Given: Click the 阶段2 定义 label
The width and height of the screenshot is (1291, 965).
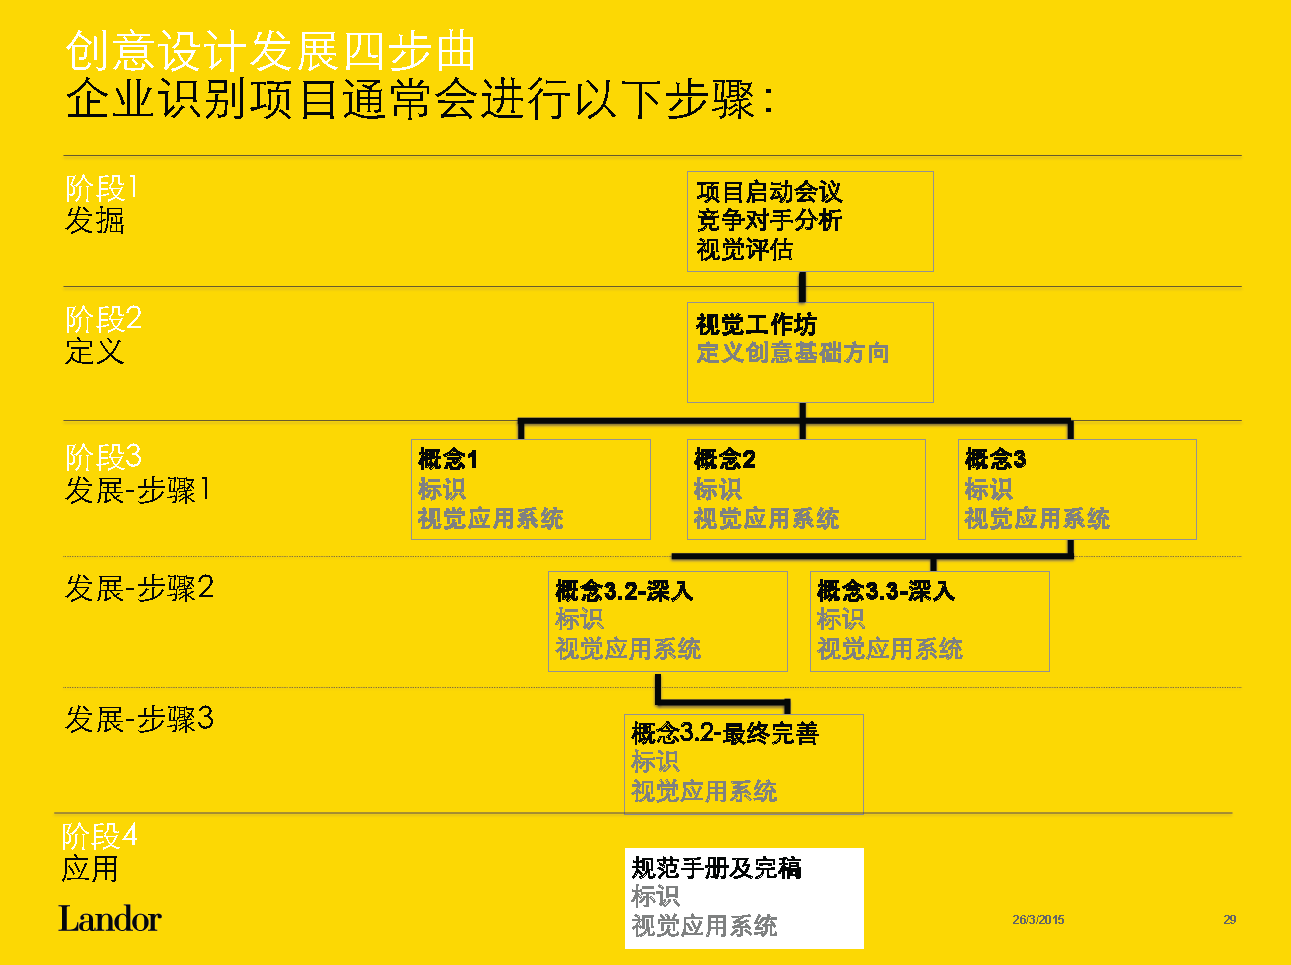Looking at the screenshot, I should pos(103,335).
